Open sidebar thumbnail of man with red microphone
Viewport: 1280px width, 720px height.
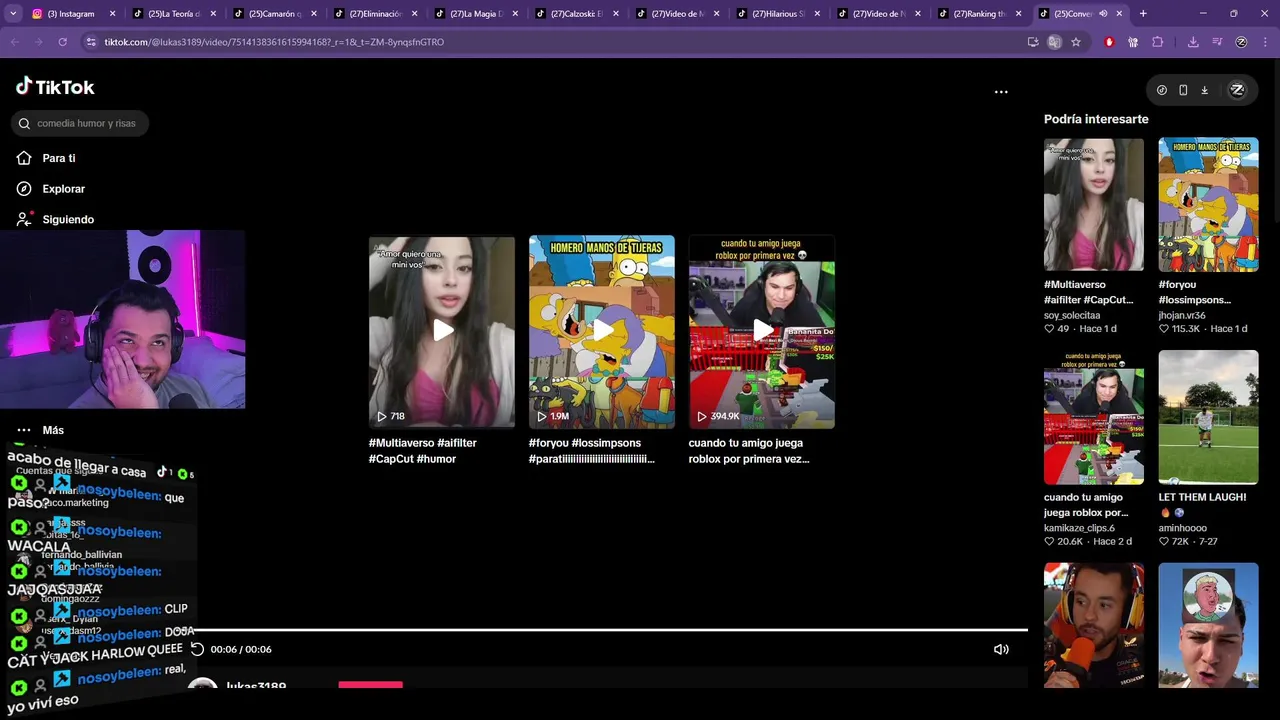point(1094,625)
